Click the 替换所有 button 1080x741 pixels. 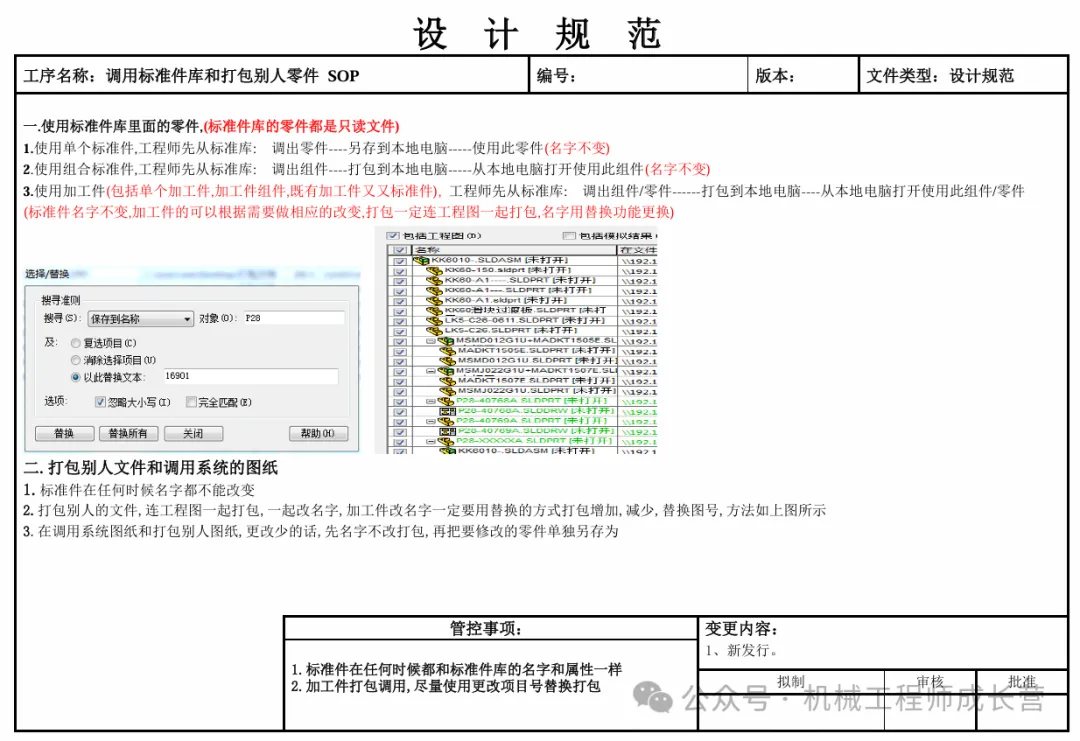[129, 433]
